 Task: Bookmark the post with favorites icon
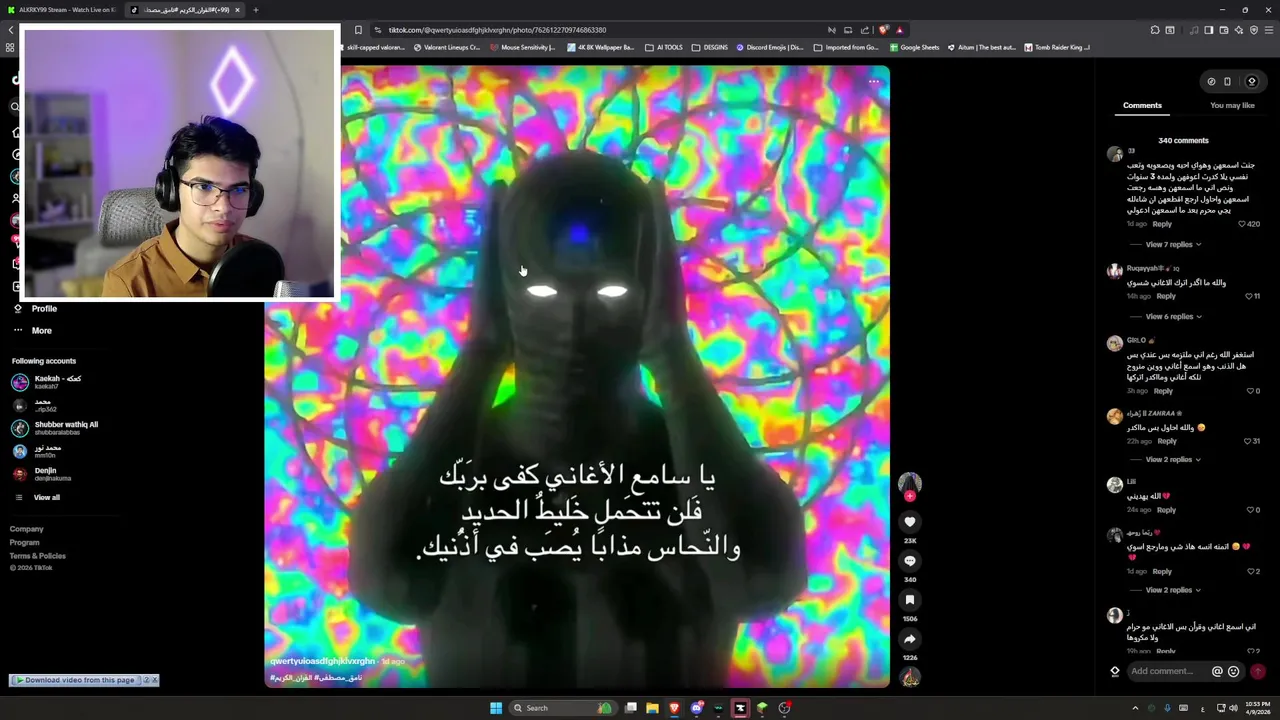click(x=909, y=600)
